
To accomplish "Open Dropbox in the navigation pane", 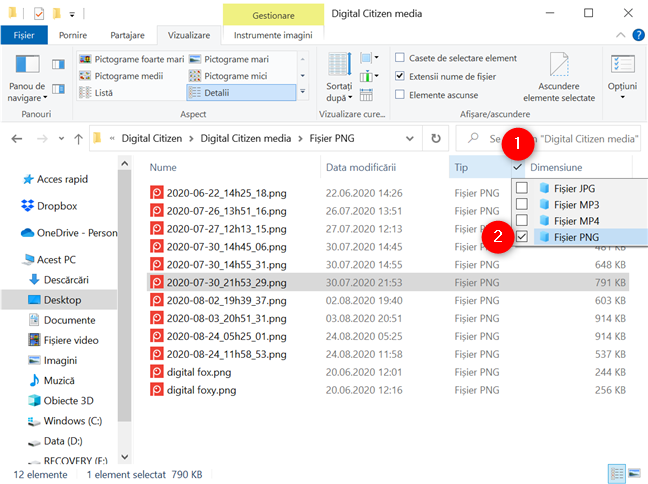I will click(x=49, y=206).
